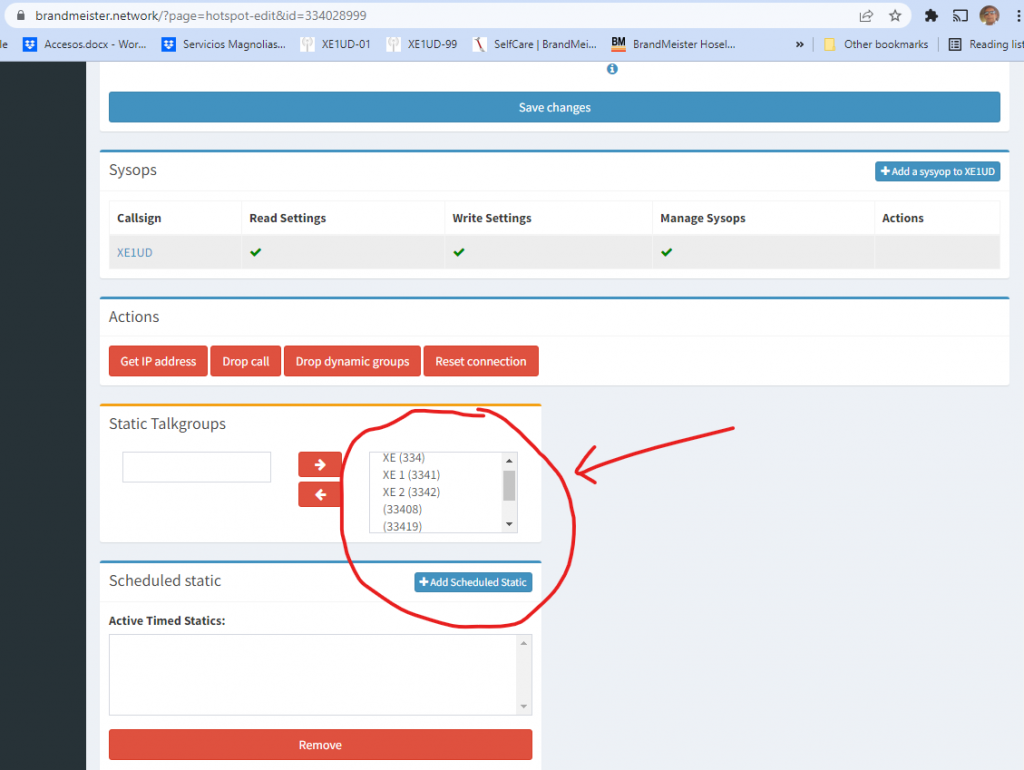Open the Chrome three-dot menu
Screen dimensions: 1024x770
(1017, 16)
